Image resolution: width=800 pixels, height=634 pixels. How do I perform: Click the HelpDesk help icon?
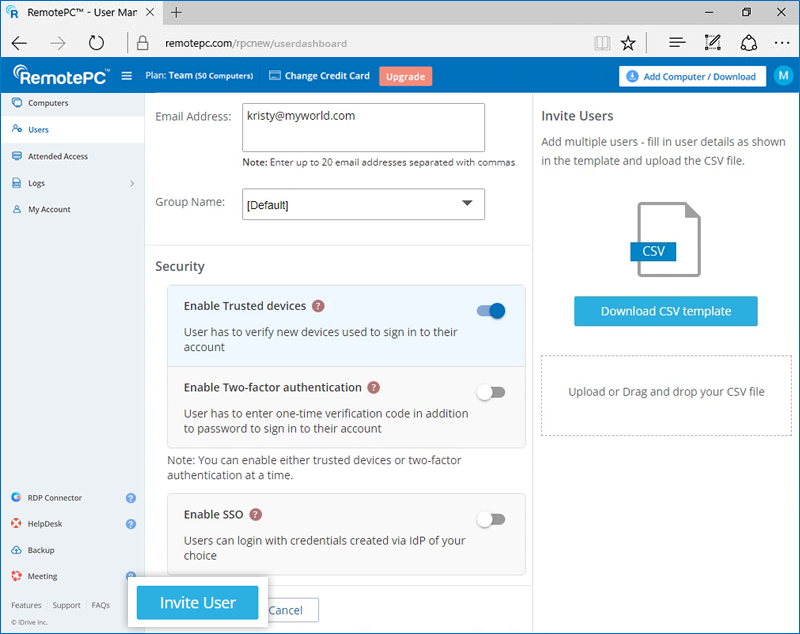[131, 524]
